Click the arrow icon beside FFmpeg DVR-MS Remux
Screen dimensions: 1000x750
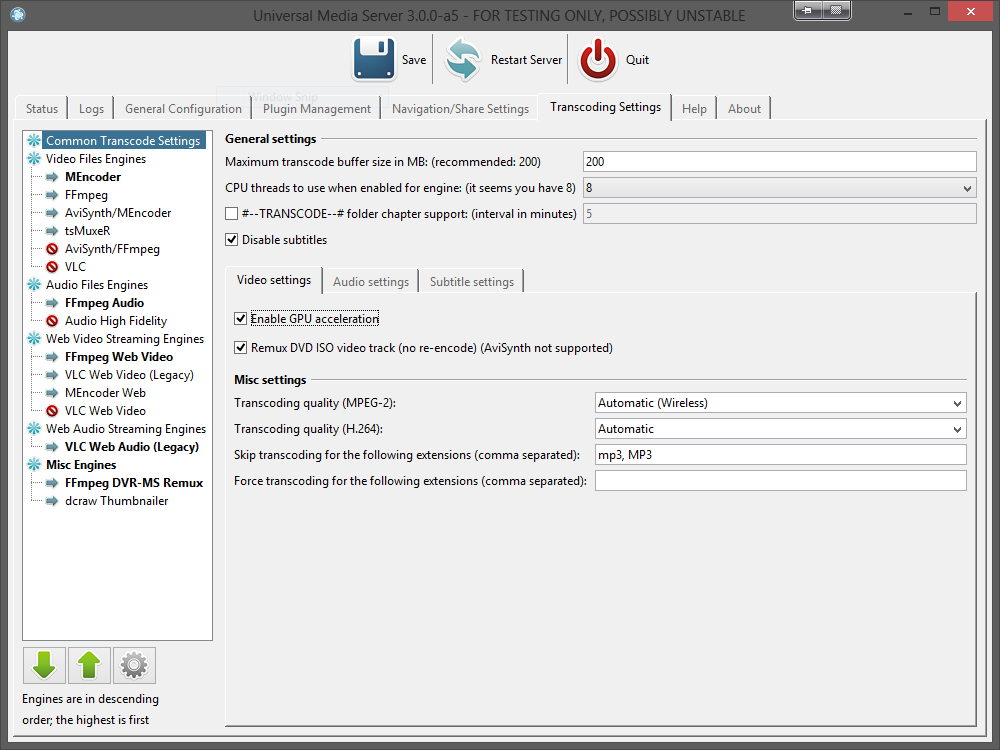tap(52, 483)
